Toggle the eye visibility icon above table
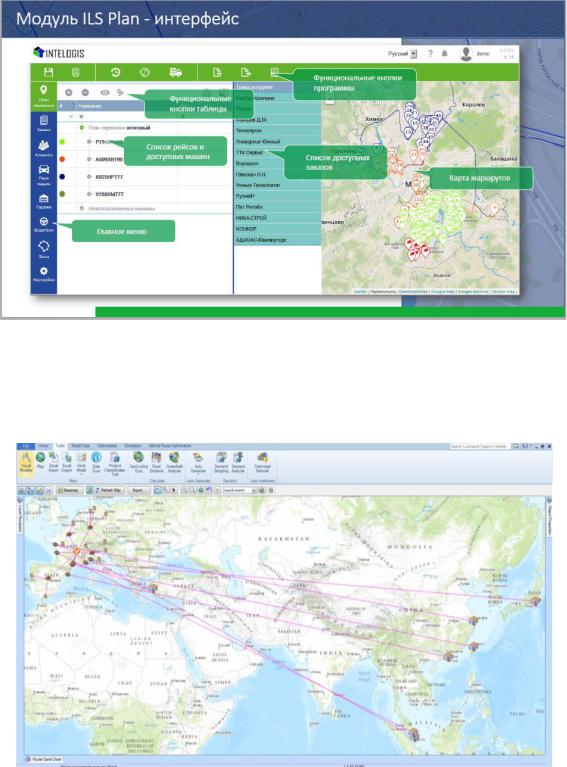Image resolution: width=567 pixels, height=767 pixels. (105, 92)
